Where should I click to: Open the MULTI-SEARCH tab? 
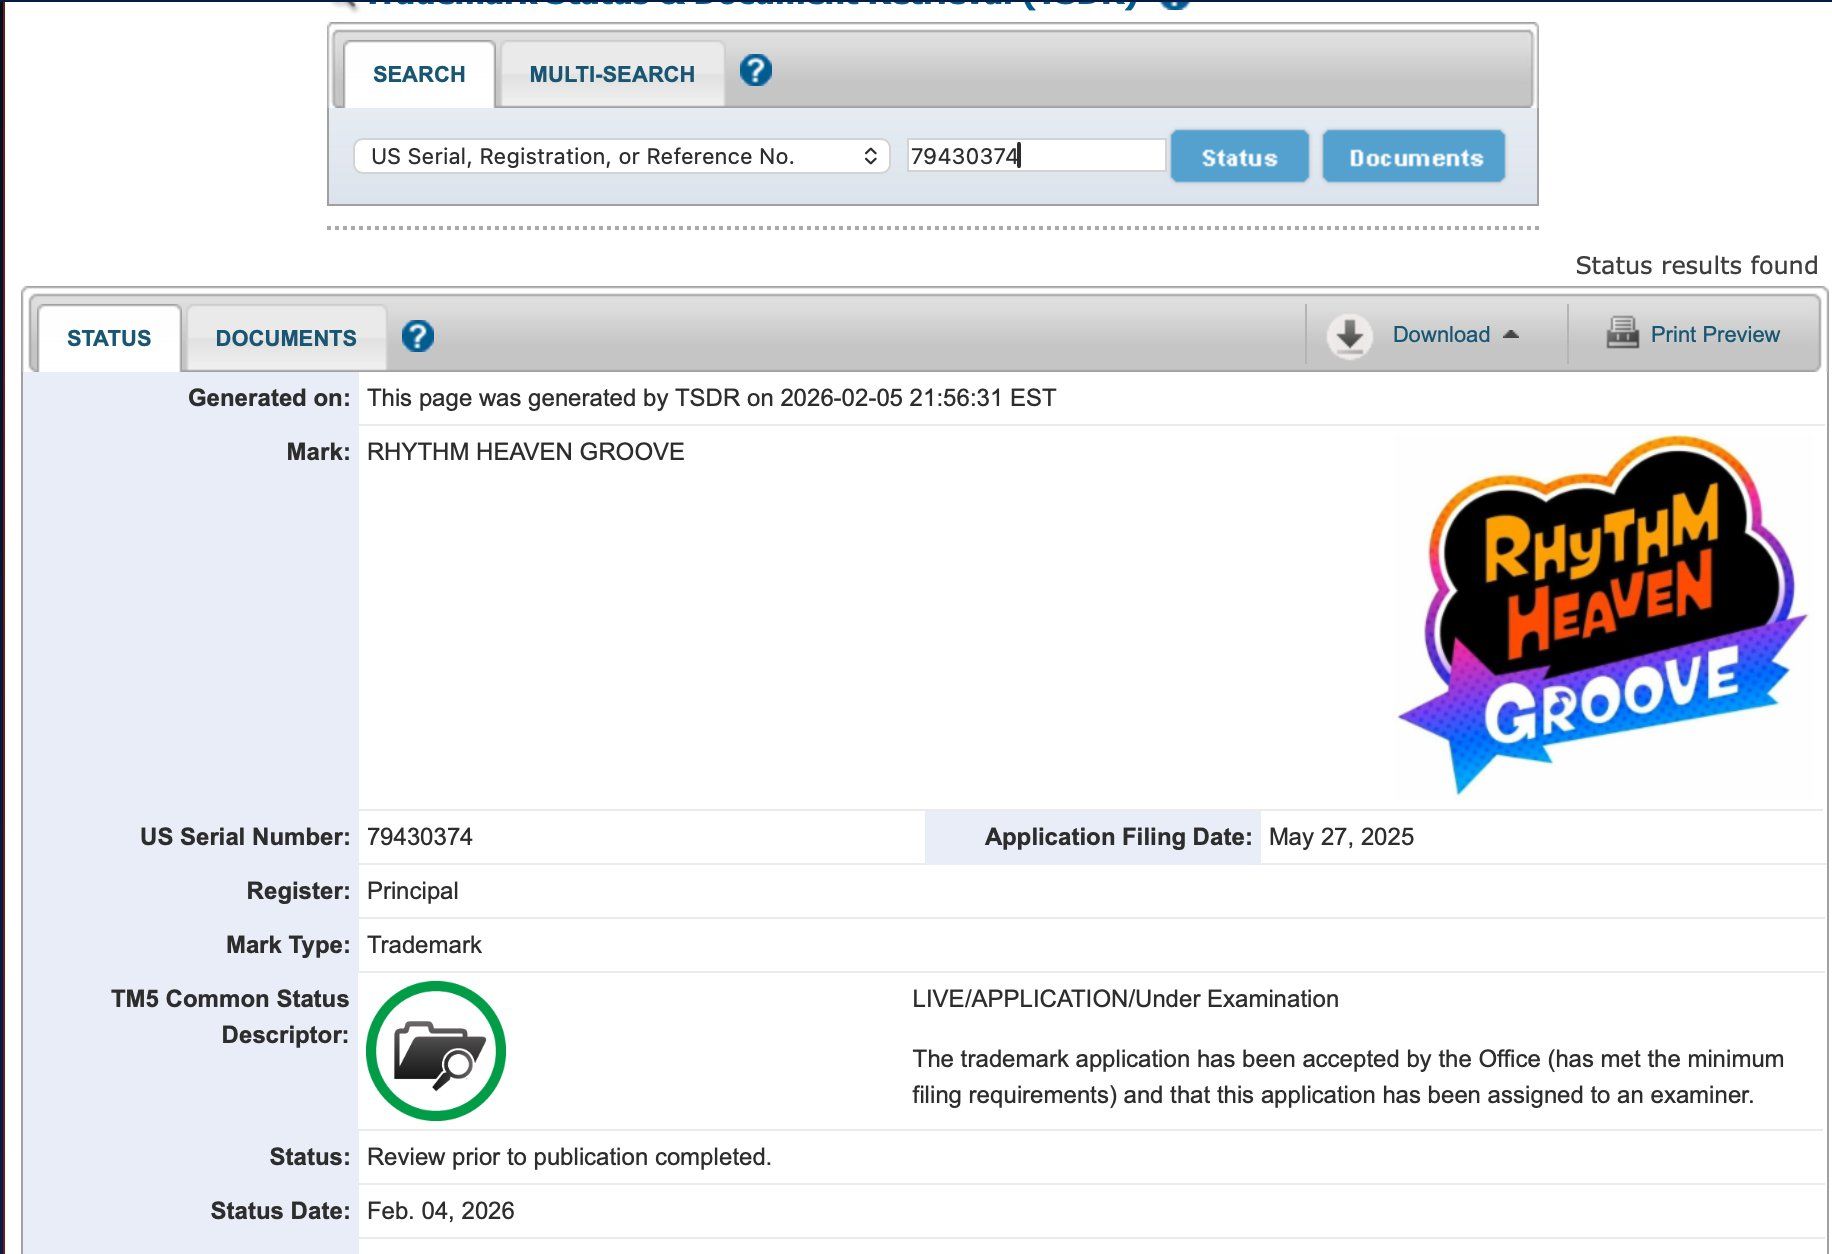click(611, 74)
